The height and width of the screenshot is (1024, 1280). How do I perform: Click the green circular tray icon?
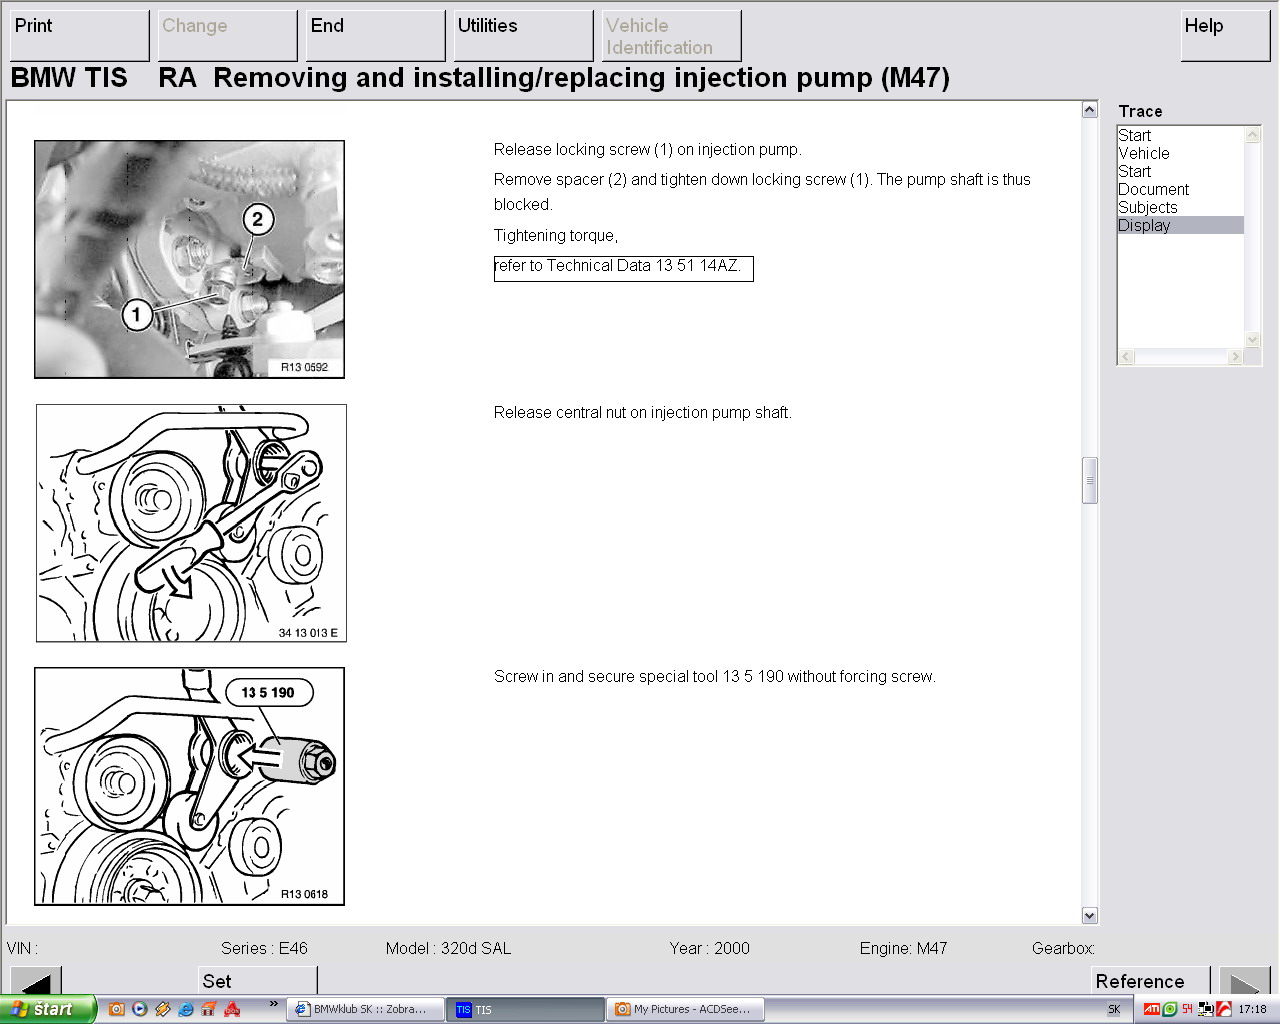(1170, 1010)
